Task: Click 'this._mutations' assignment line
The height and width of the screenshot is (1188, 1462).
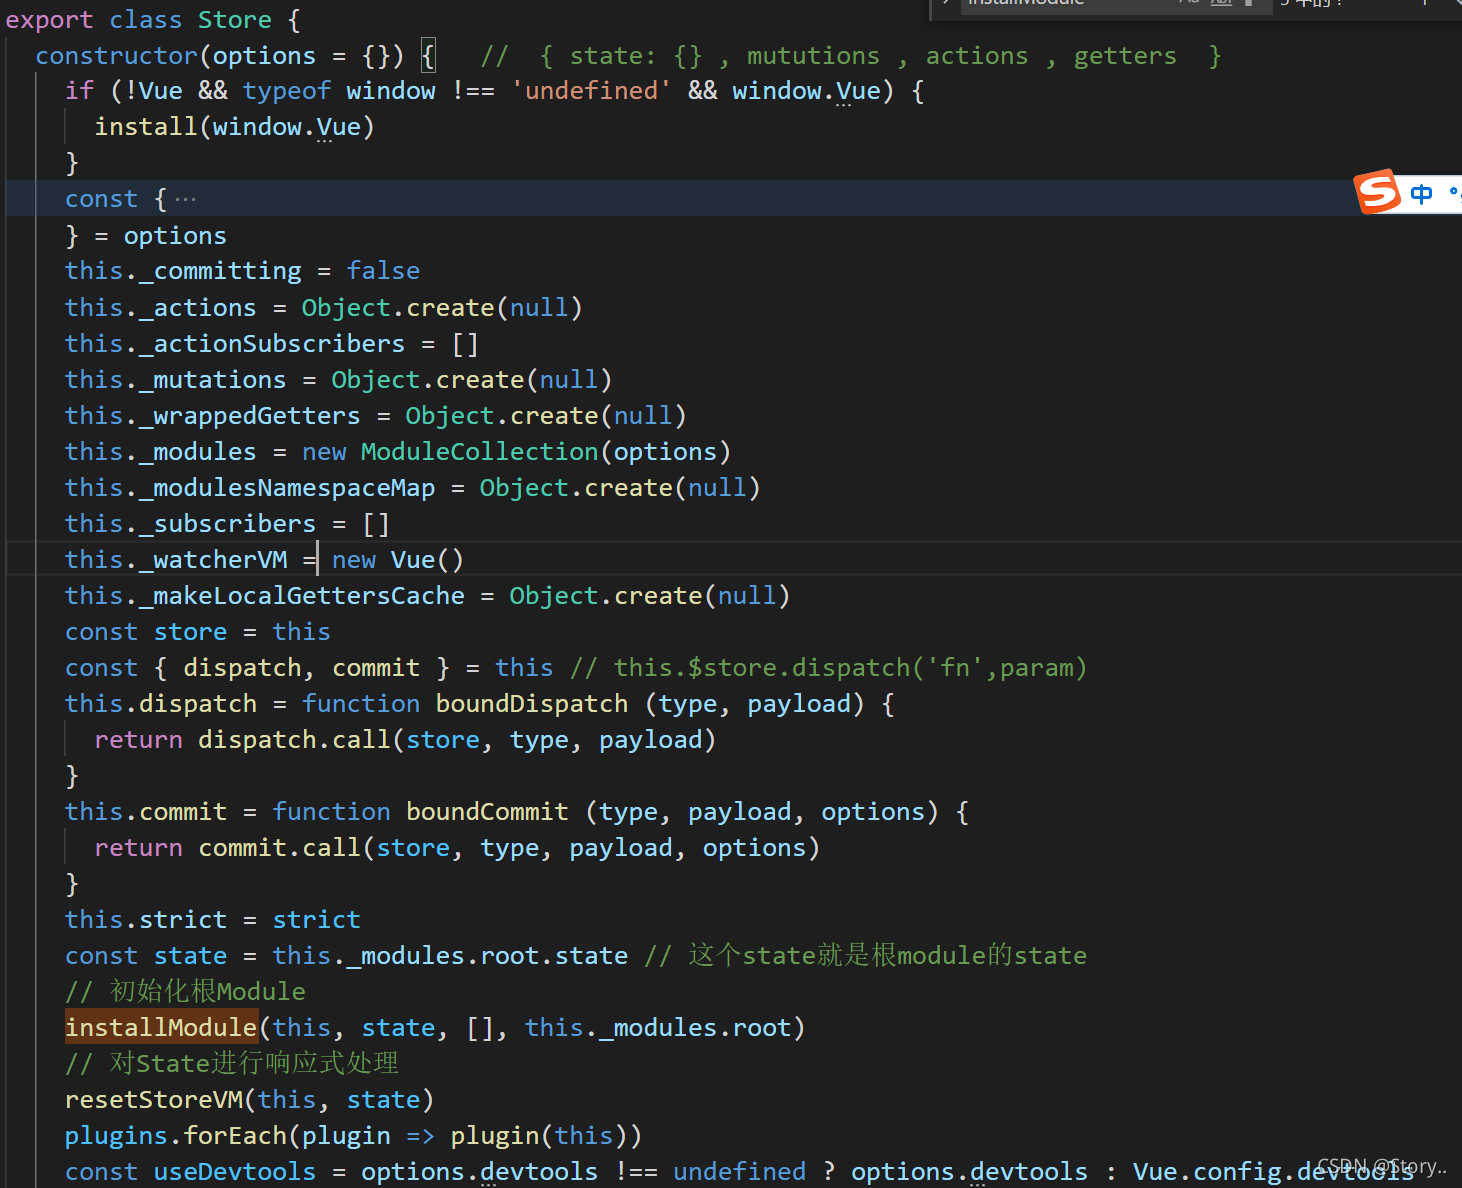Action: tap(338, 379)
